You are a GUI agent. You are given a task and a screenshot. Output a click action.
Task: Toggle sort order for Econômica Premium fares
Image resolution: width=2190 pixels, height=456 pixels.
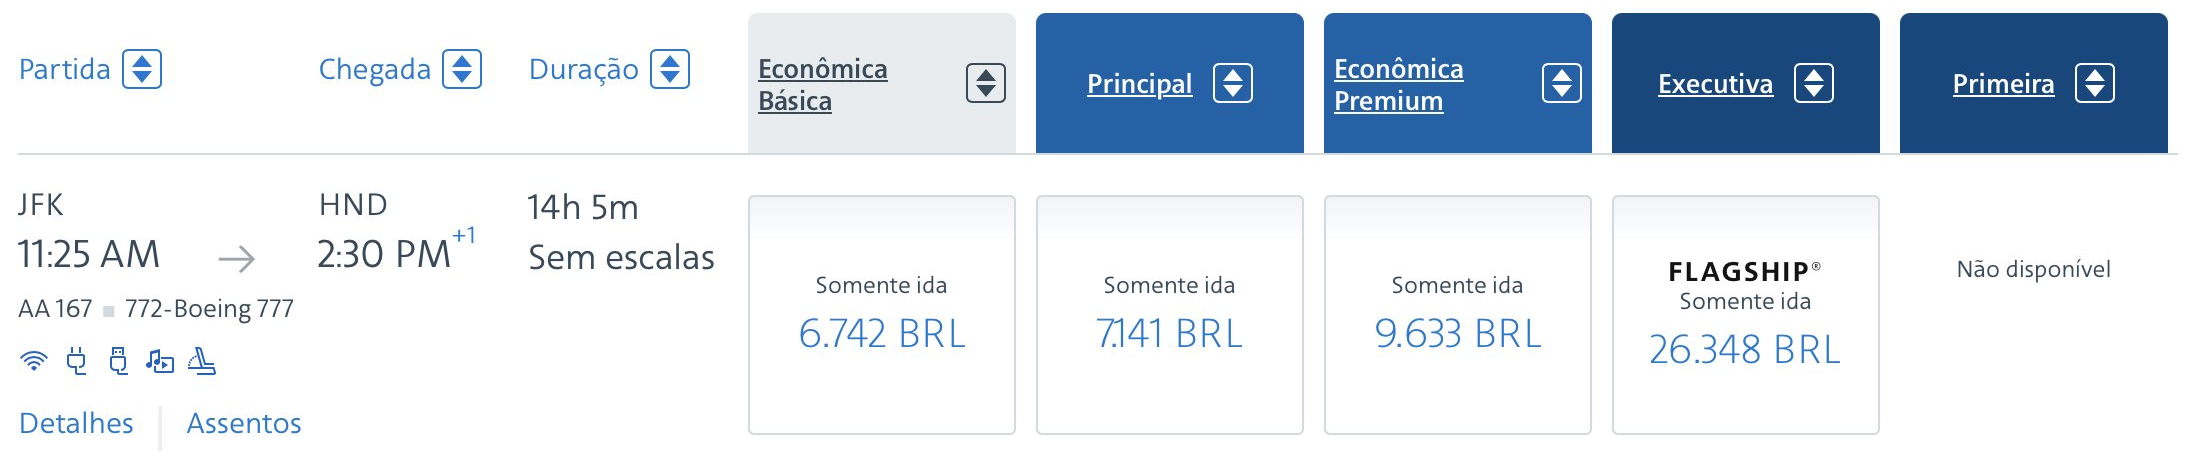(1562, 83)
